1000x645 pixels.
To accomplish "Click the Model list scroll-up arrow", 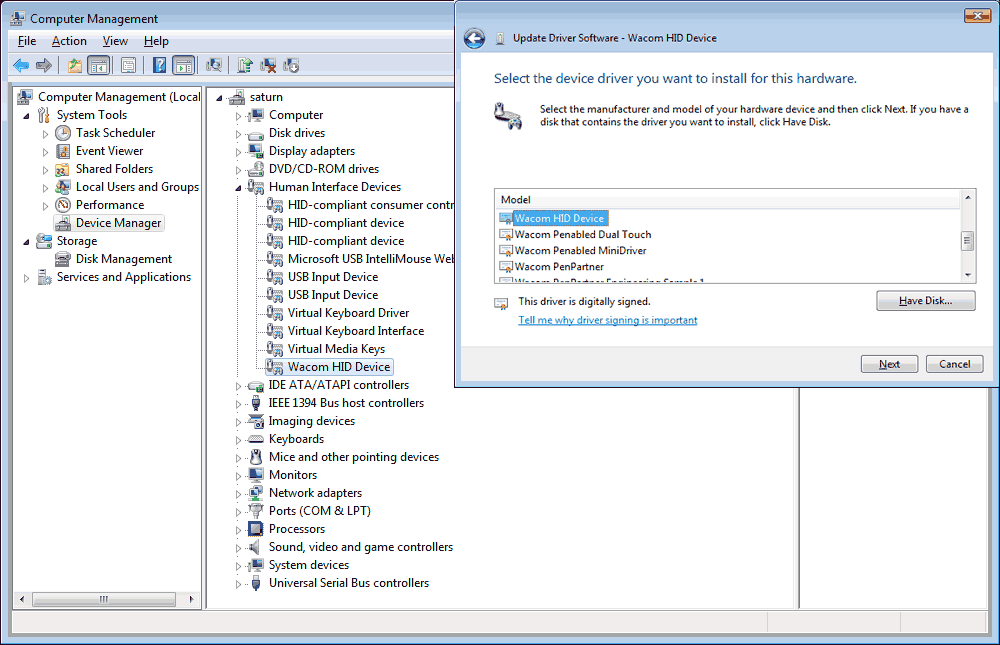I will (x=967, y=198).
